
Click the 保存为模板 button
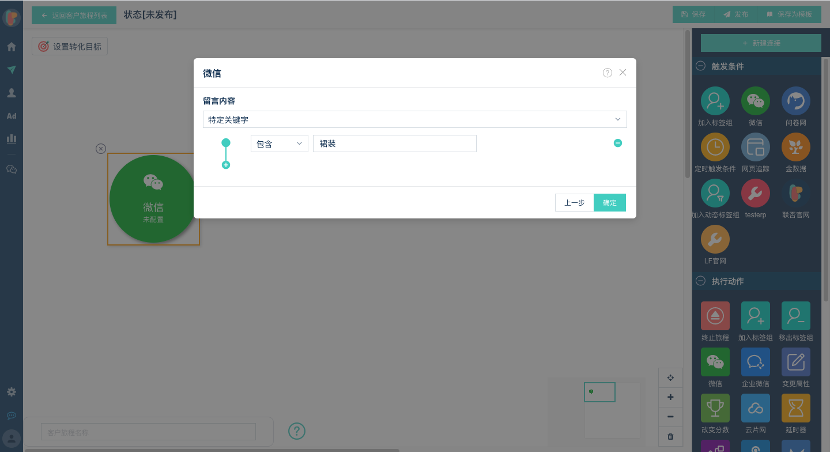789,14
